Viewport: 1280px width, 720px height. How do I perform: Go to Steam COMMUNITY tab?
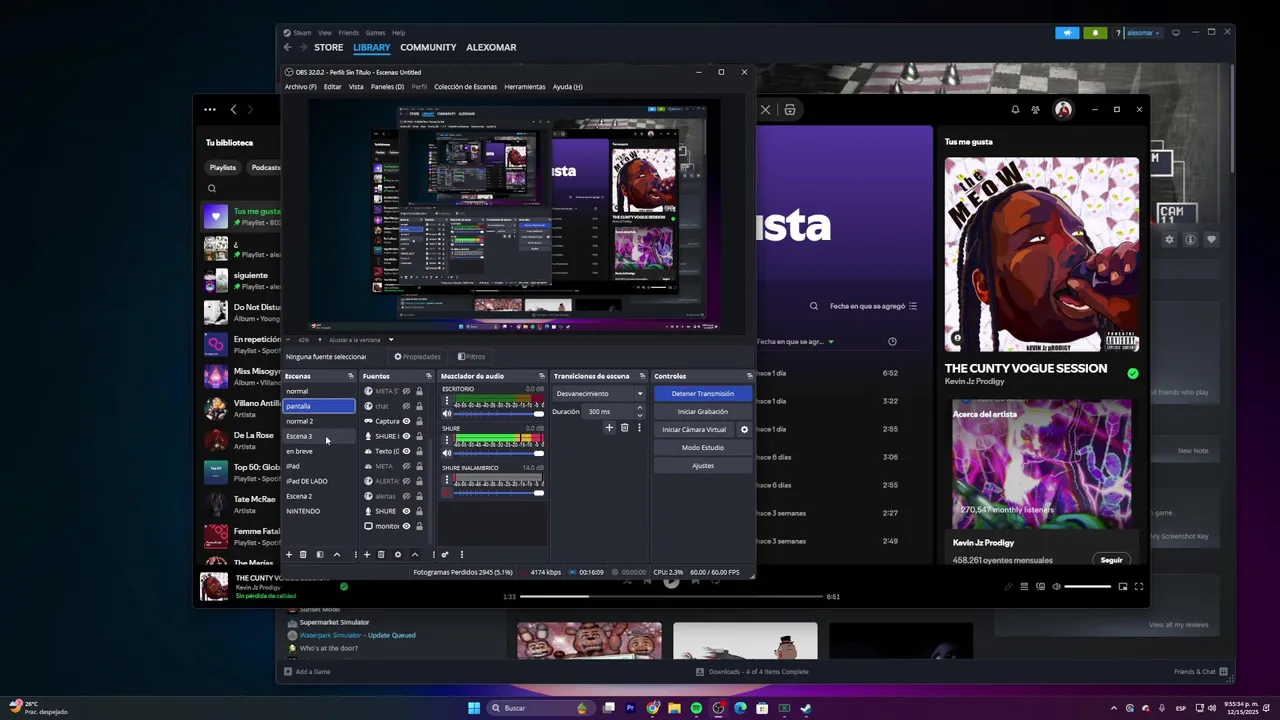(x=428, y=47)
